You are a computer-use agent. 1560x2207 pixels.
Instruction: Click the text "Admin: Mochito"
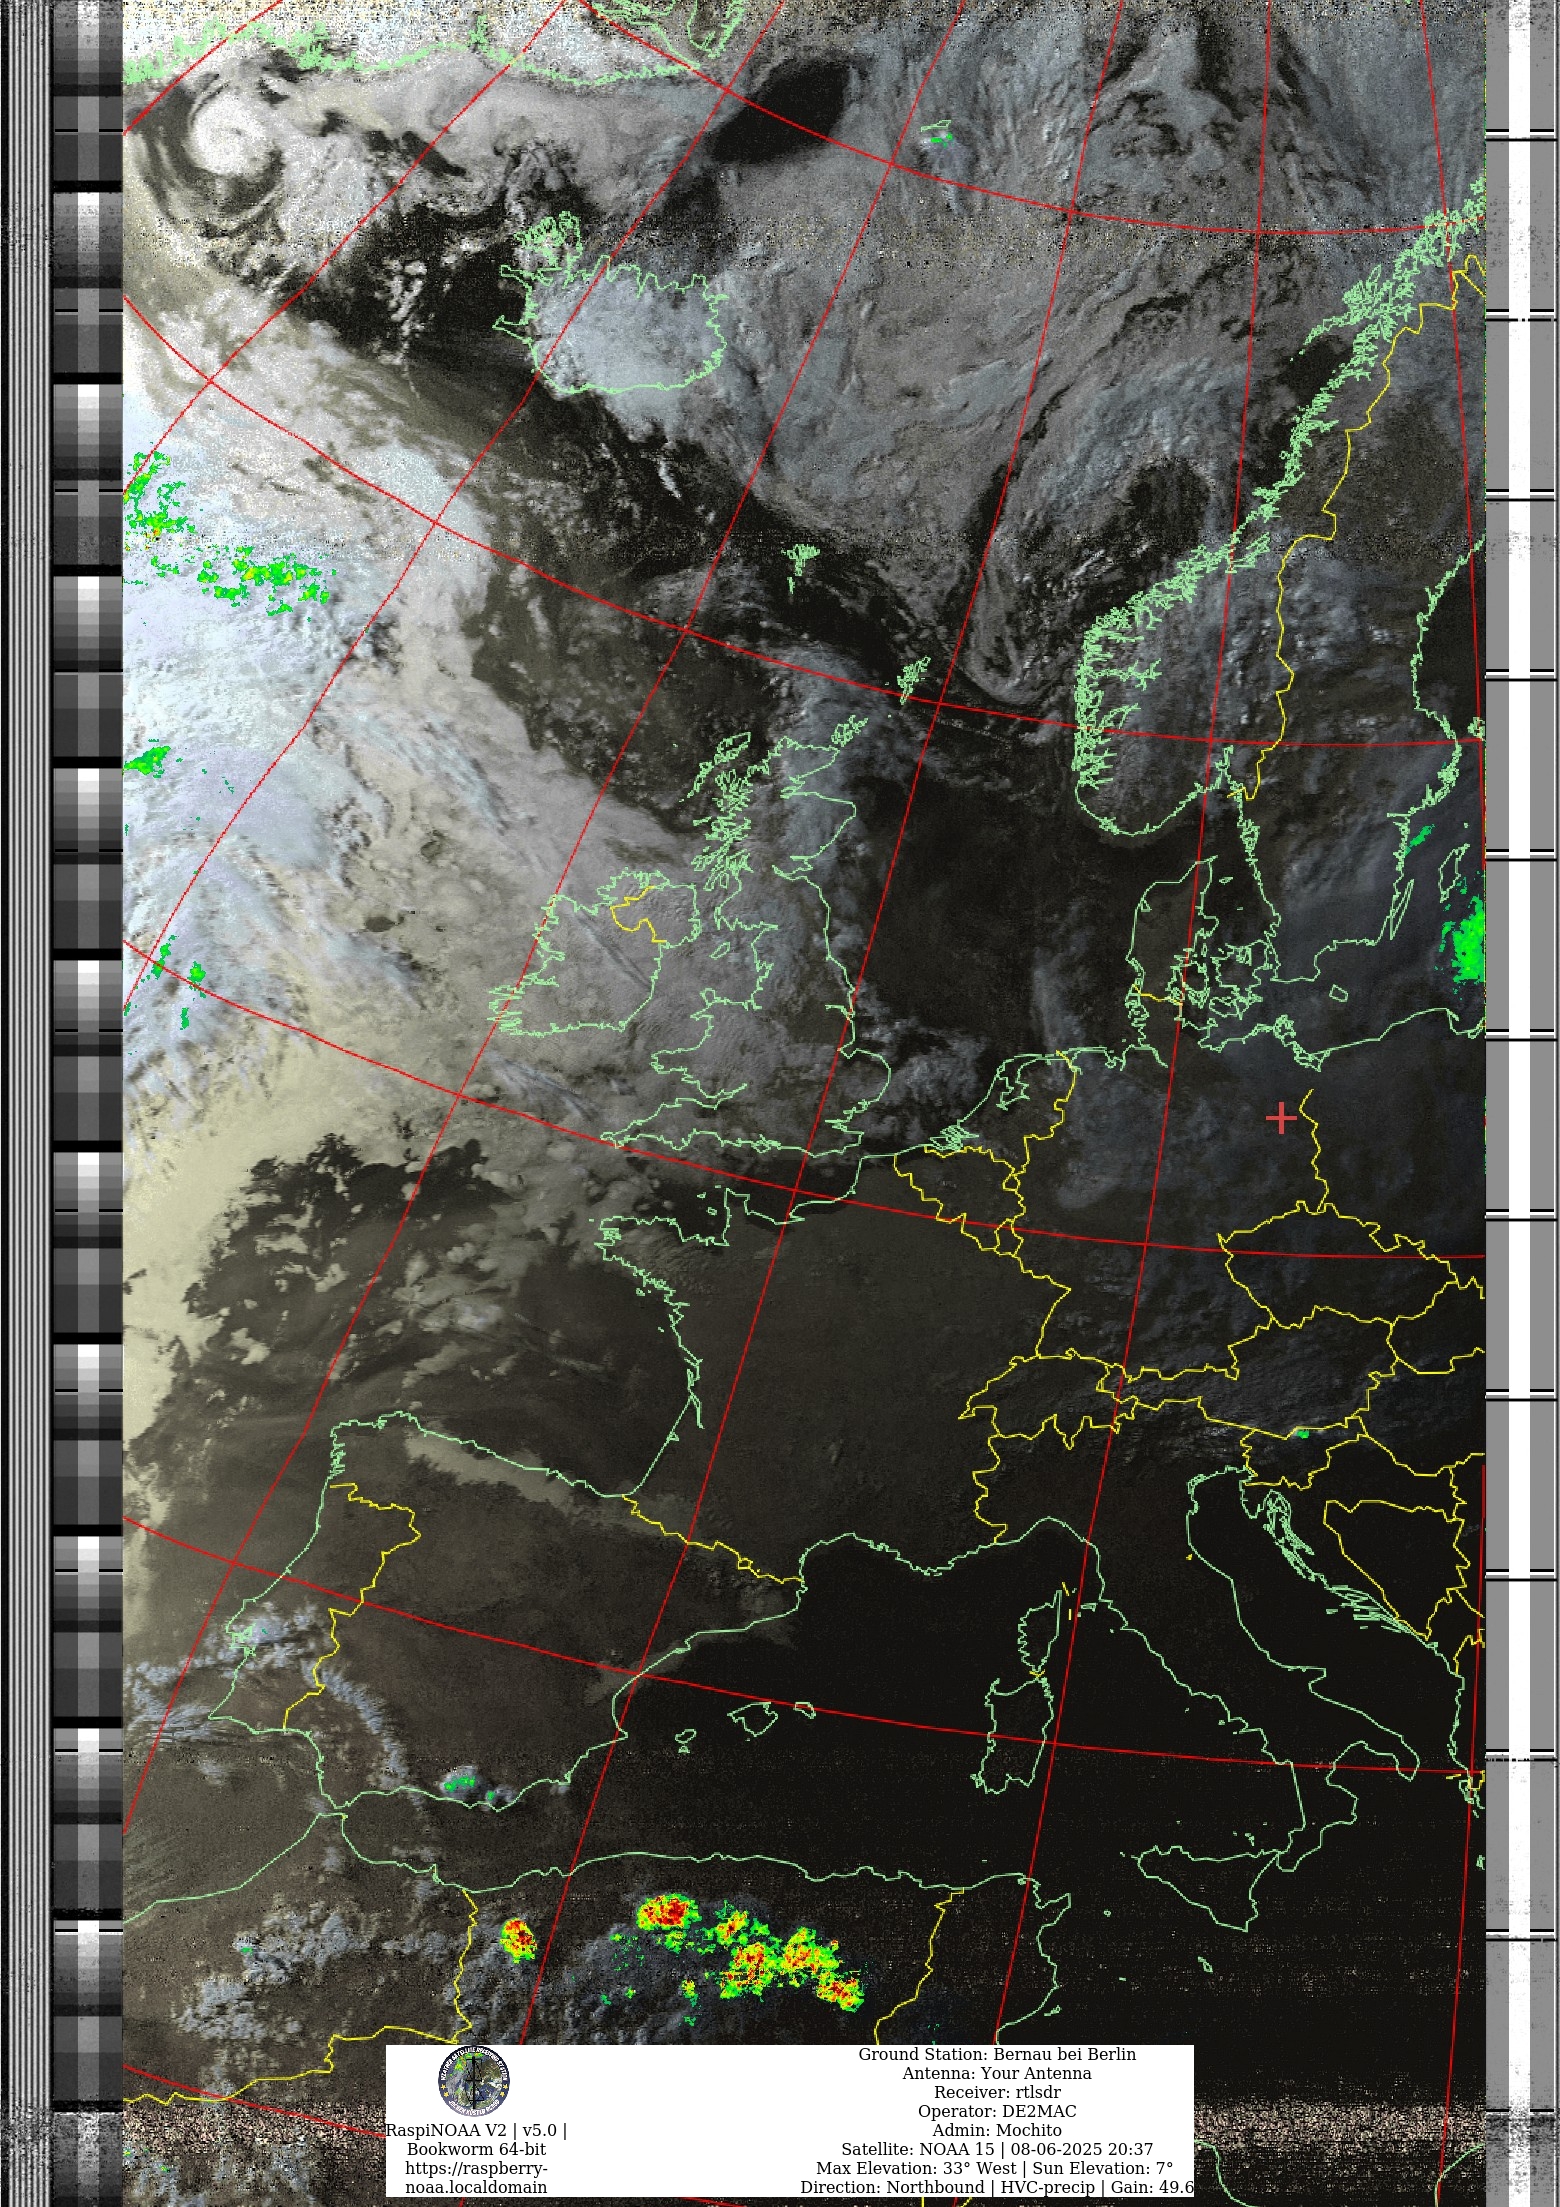pos(997,2130)
